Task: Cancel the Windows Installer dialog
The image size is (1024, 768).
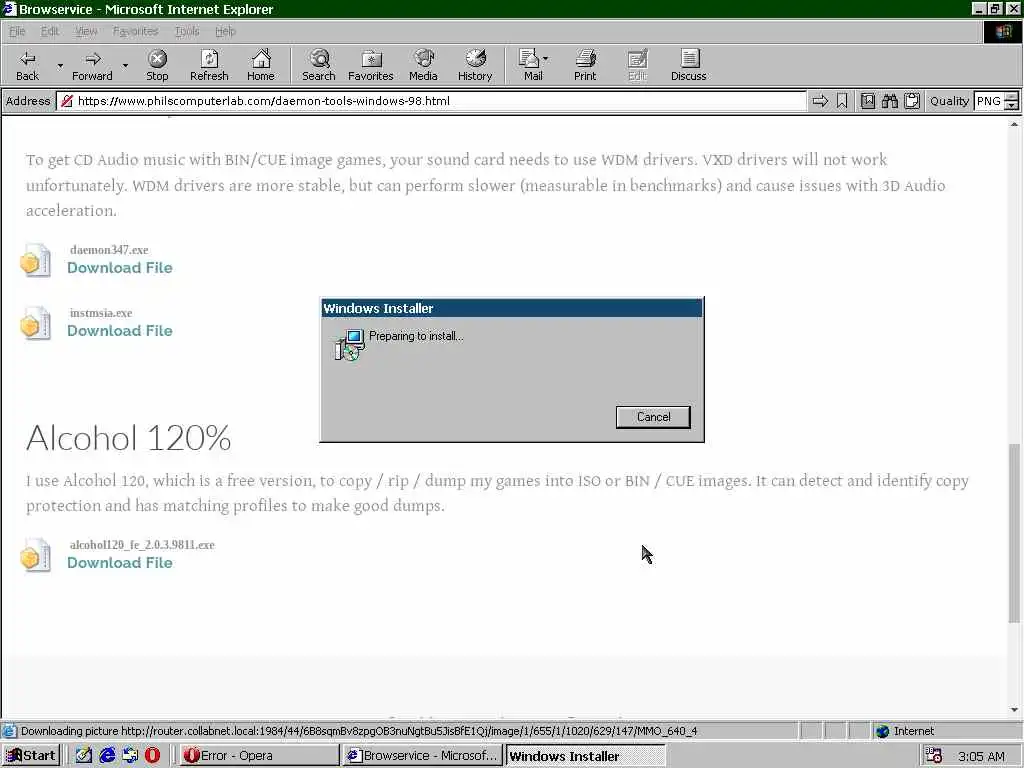Action: point(653,417)
